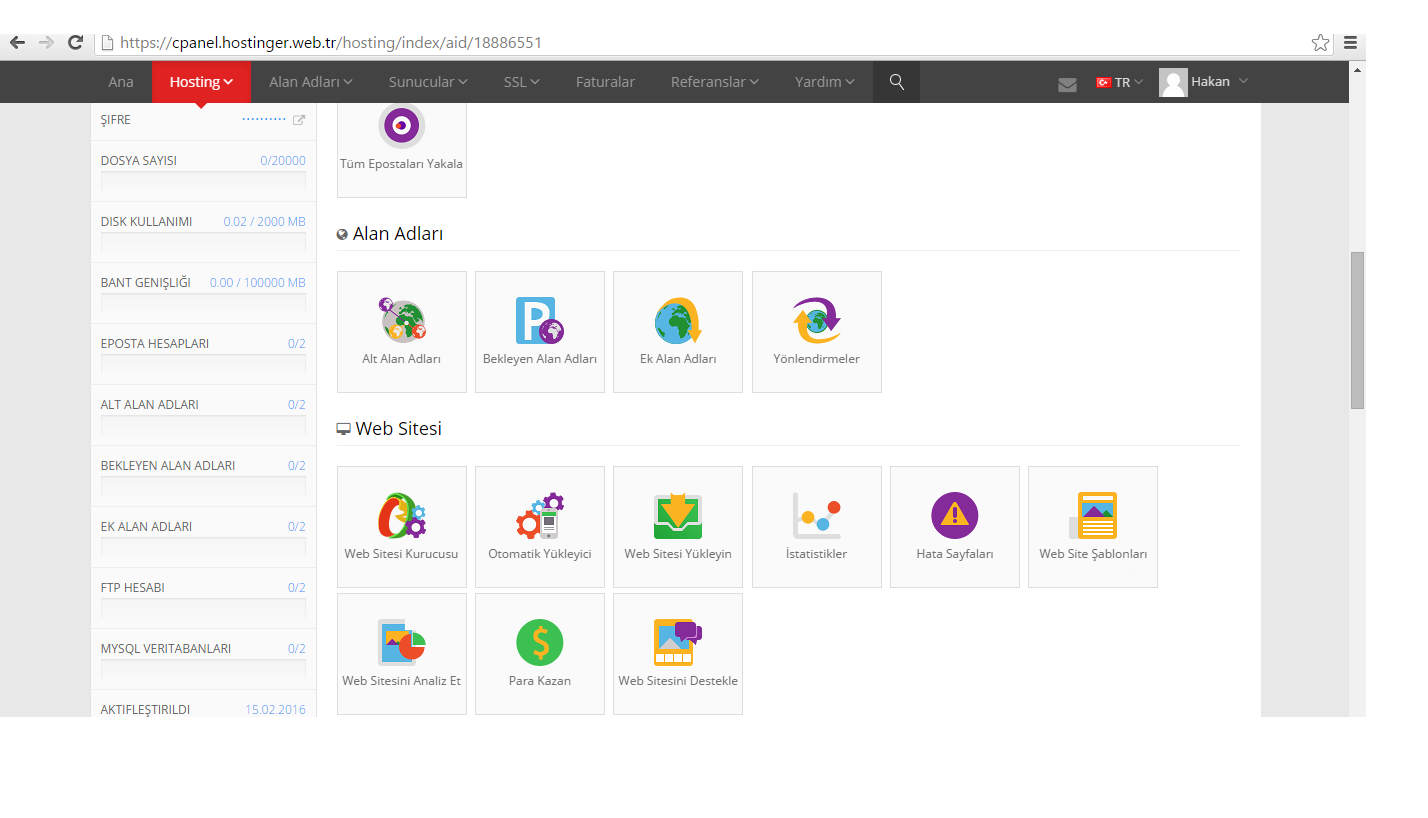Click the scrollbar up arrow
The width and height of the screenshot is (1428, 818).
point(1357,70)
